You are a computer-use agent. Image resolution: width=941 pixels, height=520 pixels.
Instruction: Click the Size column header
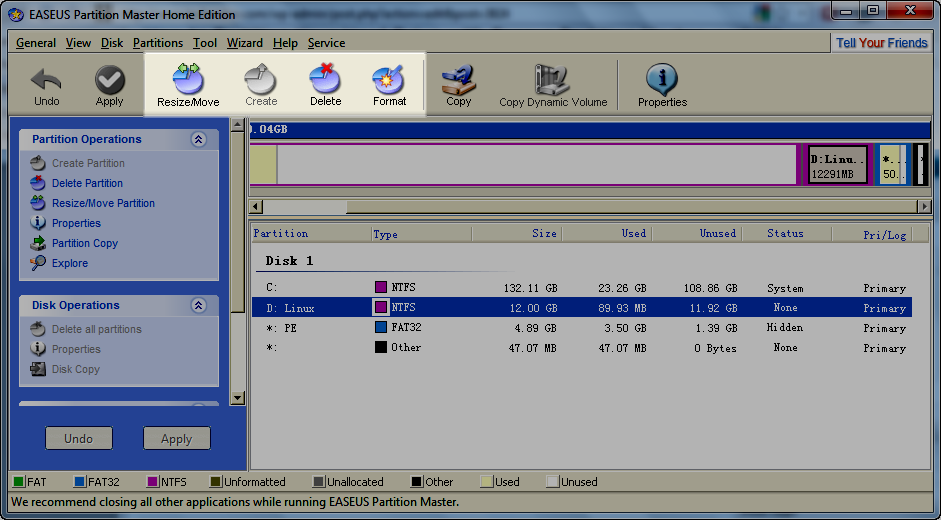517,234
